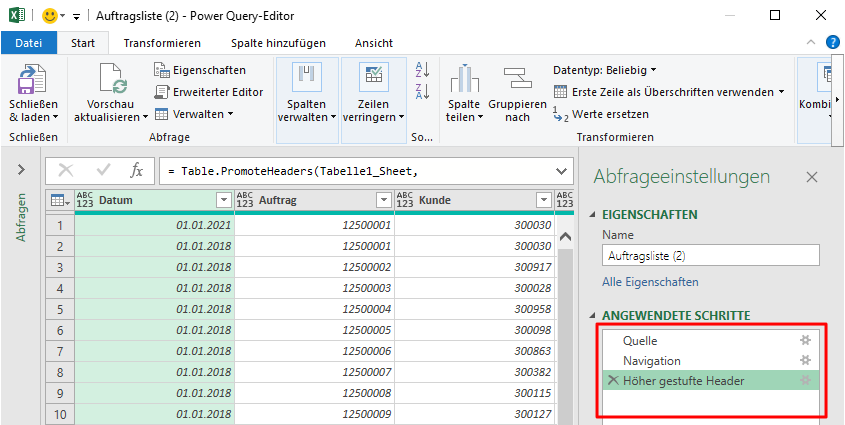Open the Datentyp: Beliebig dropdown
Image resolution: width=845 pixels, height=425 pixels.
pos(605,70)
